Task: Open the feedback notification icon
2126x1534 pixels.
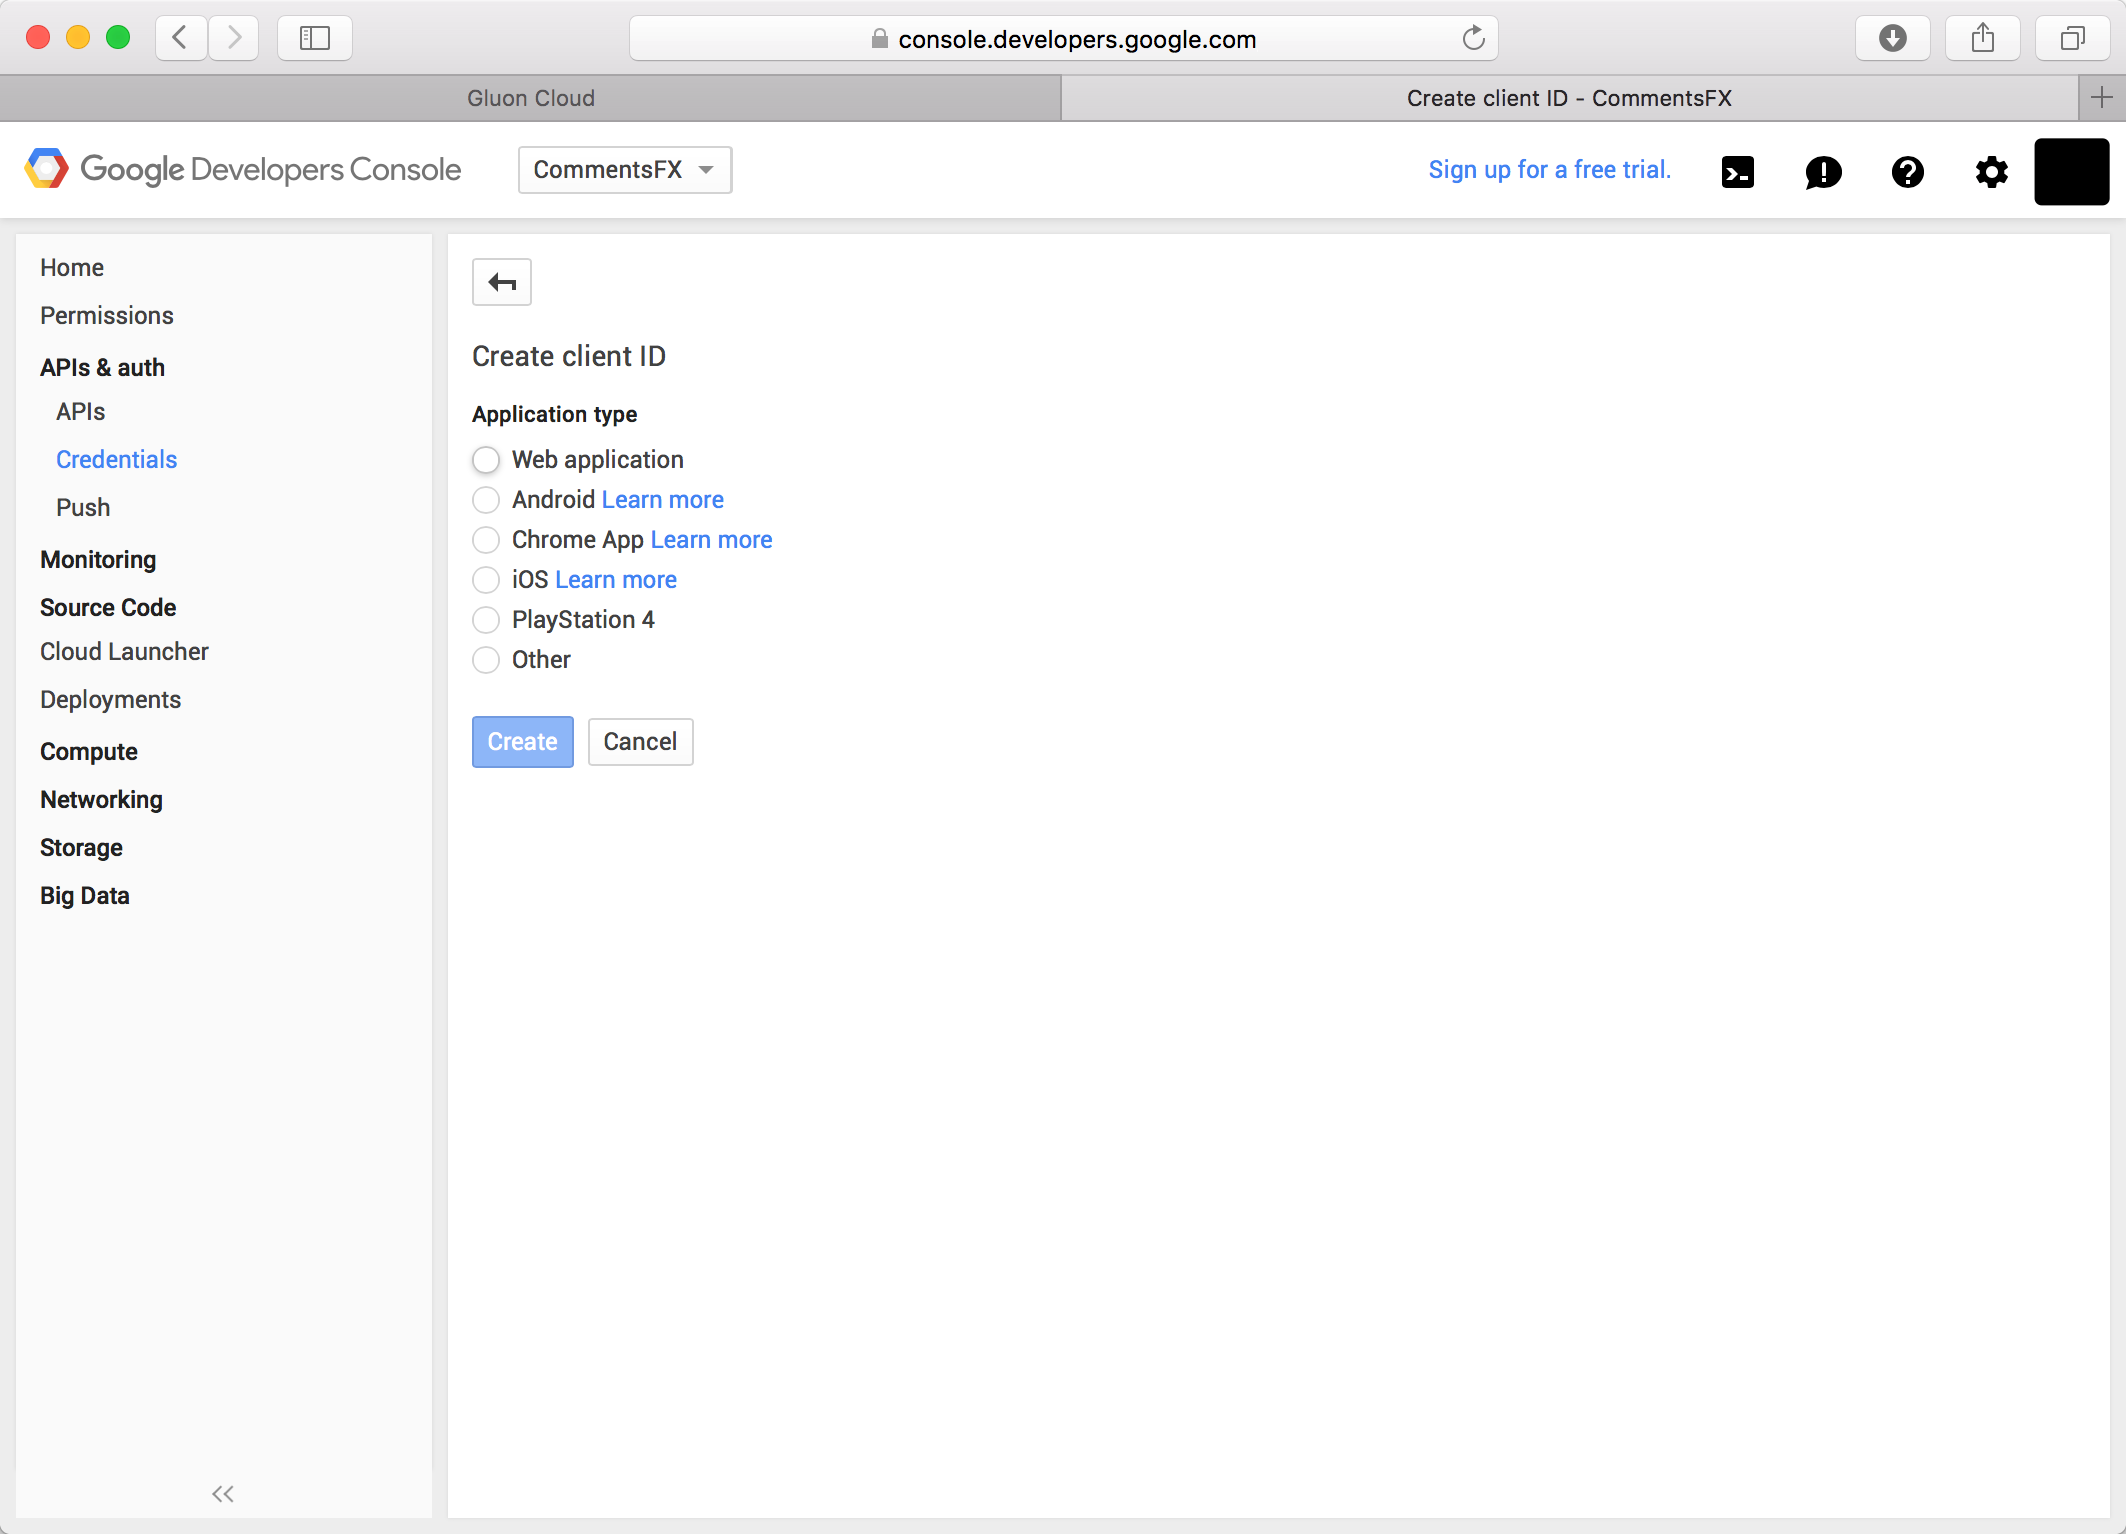Action: tap(1823, 172)
